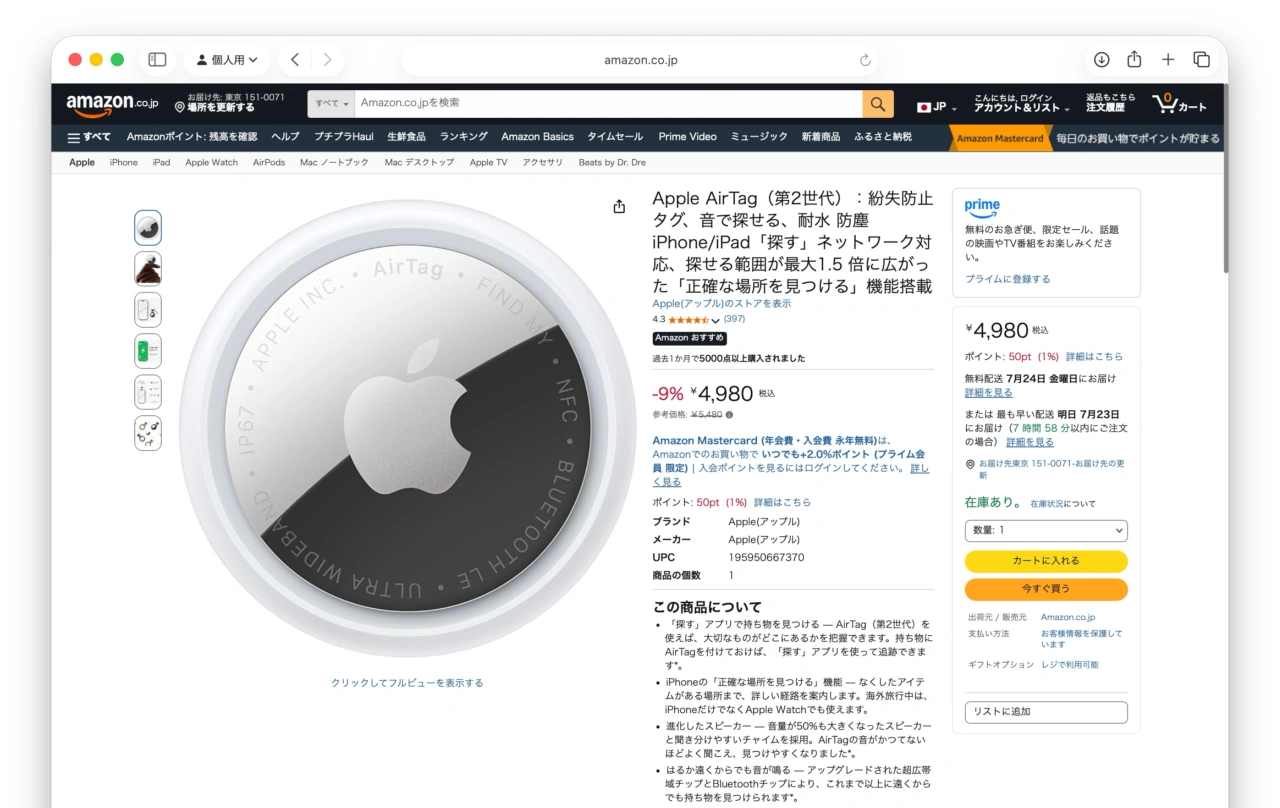The width and height of the screenshot is (1280, 808).
Task: Select the first AirTag product thumbnail
Action: (147, 228)
